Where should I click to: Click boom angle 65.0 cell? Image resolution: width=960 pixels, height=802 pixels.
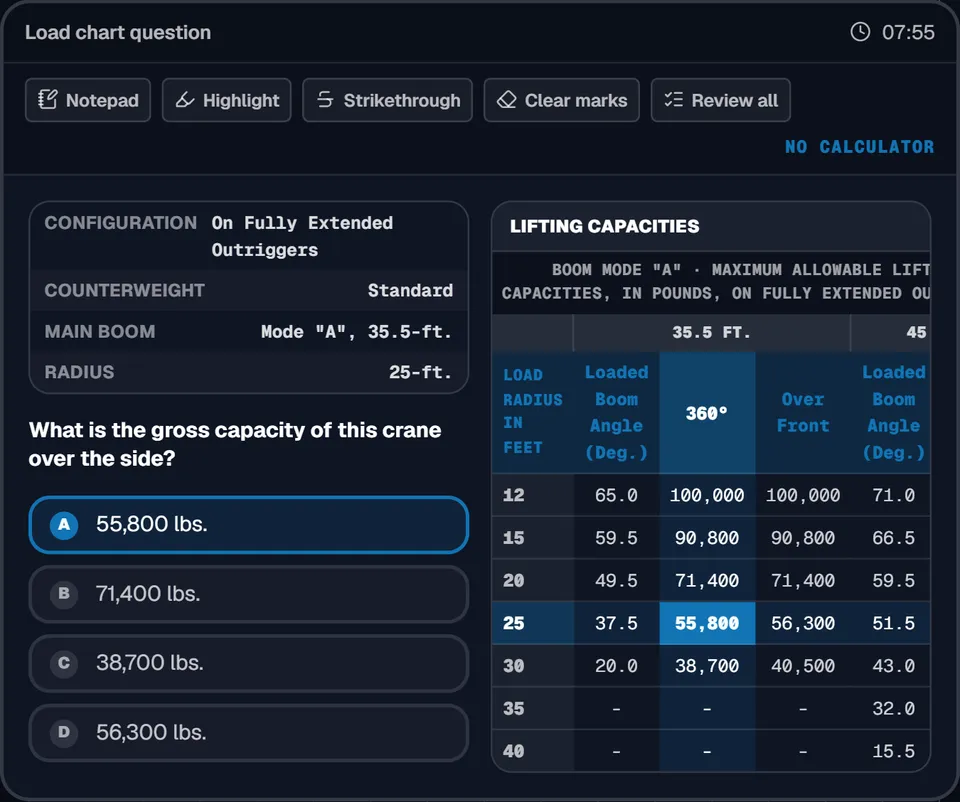click(x=617, y=495)
